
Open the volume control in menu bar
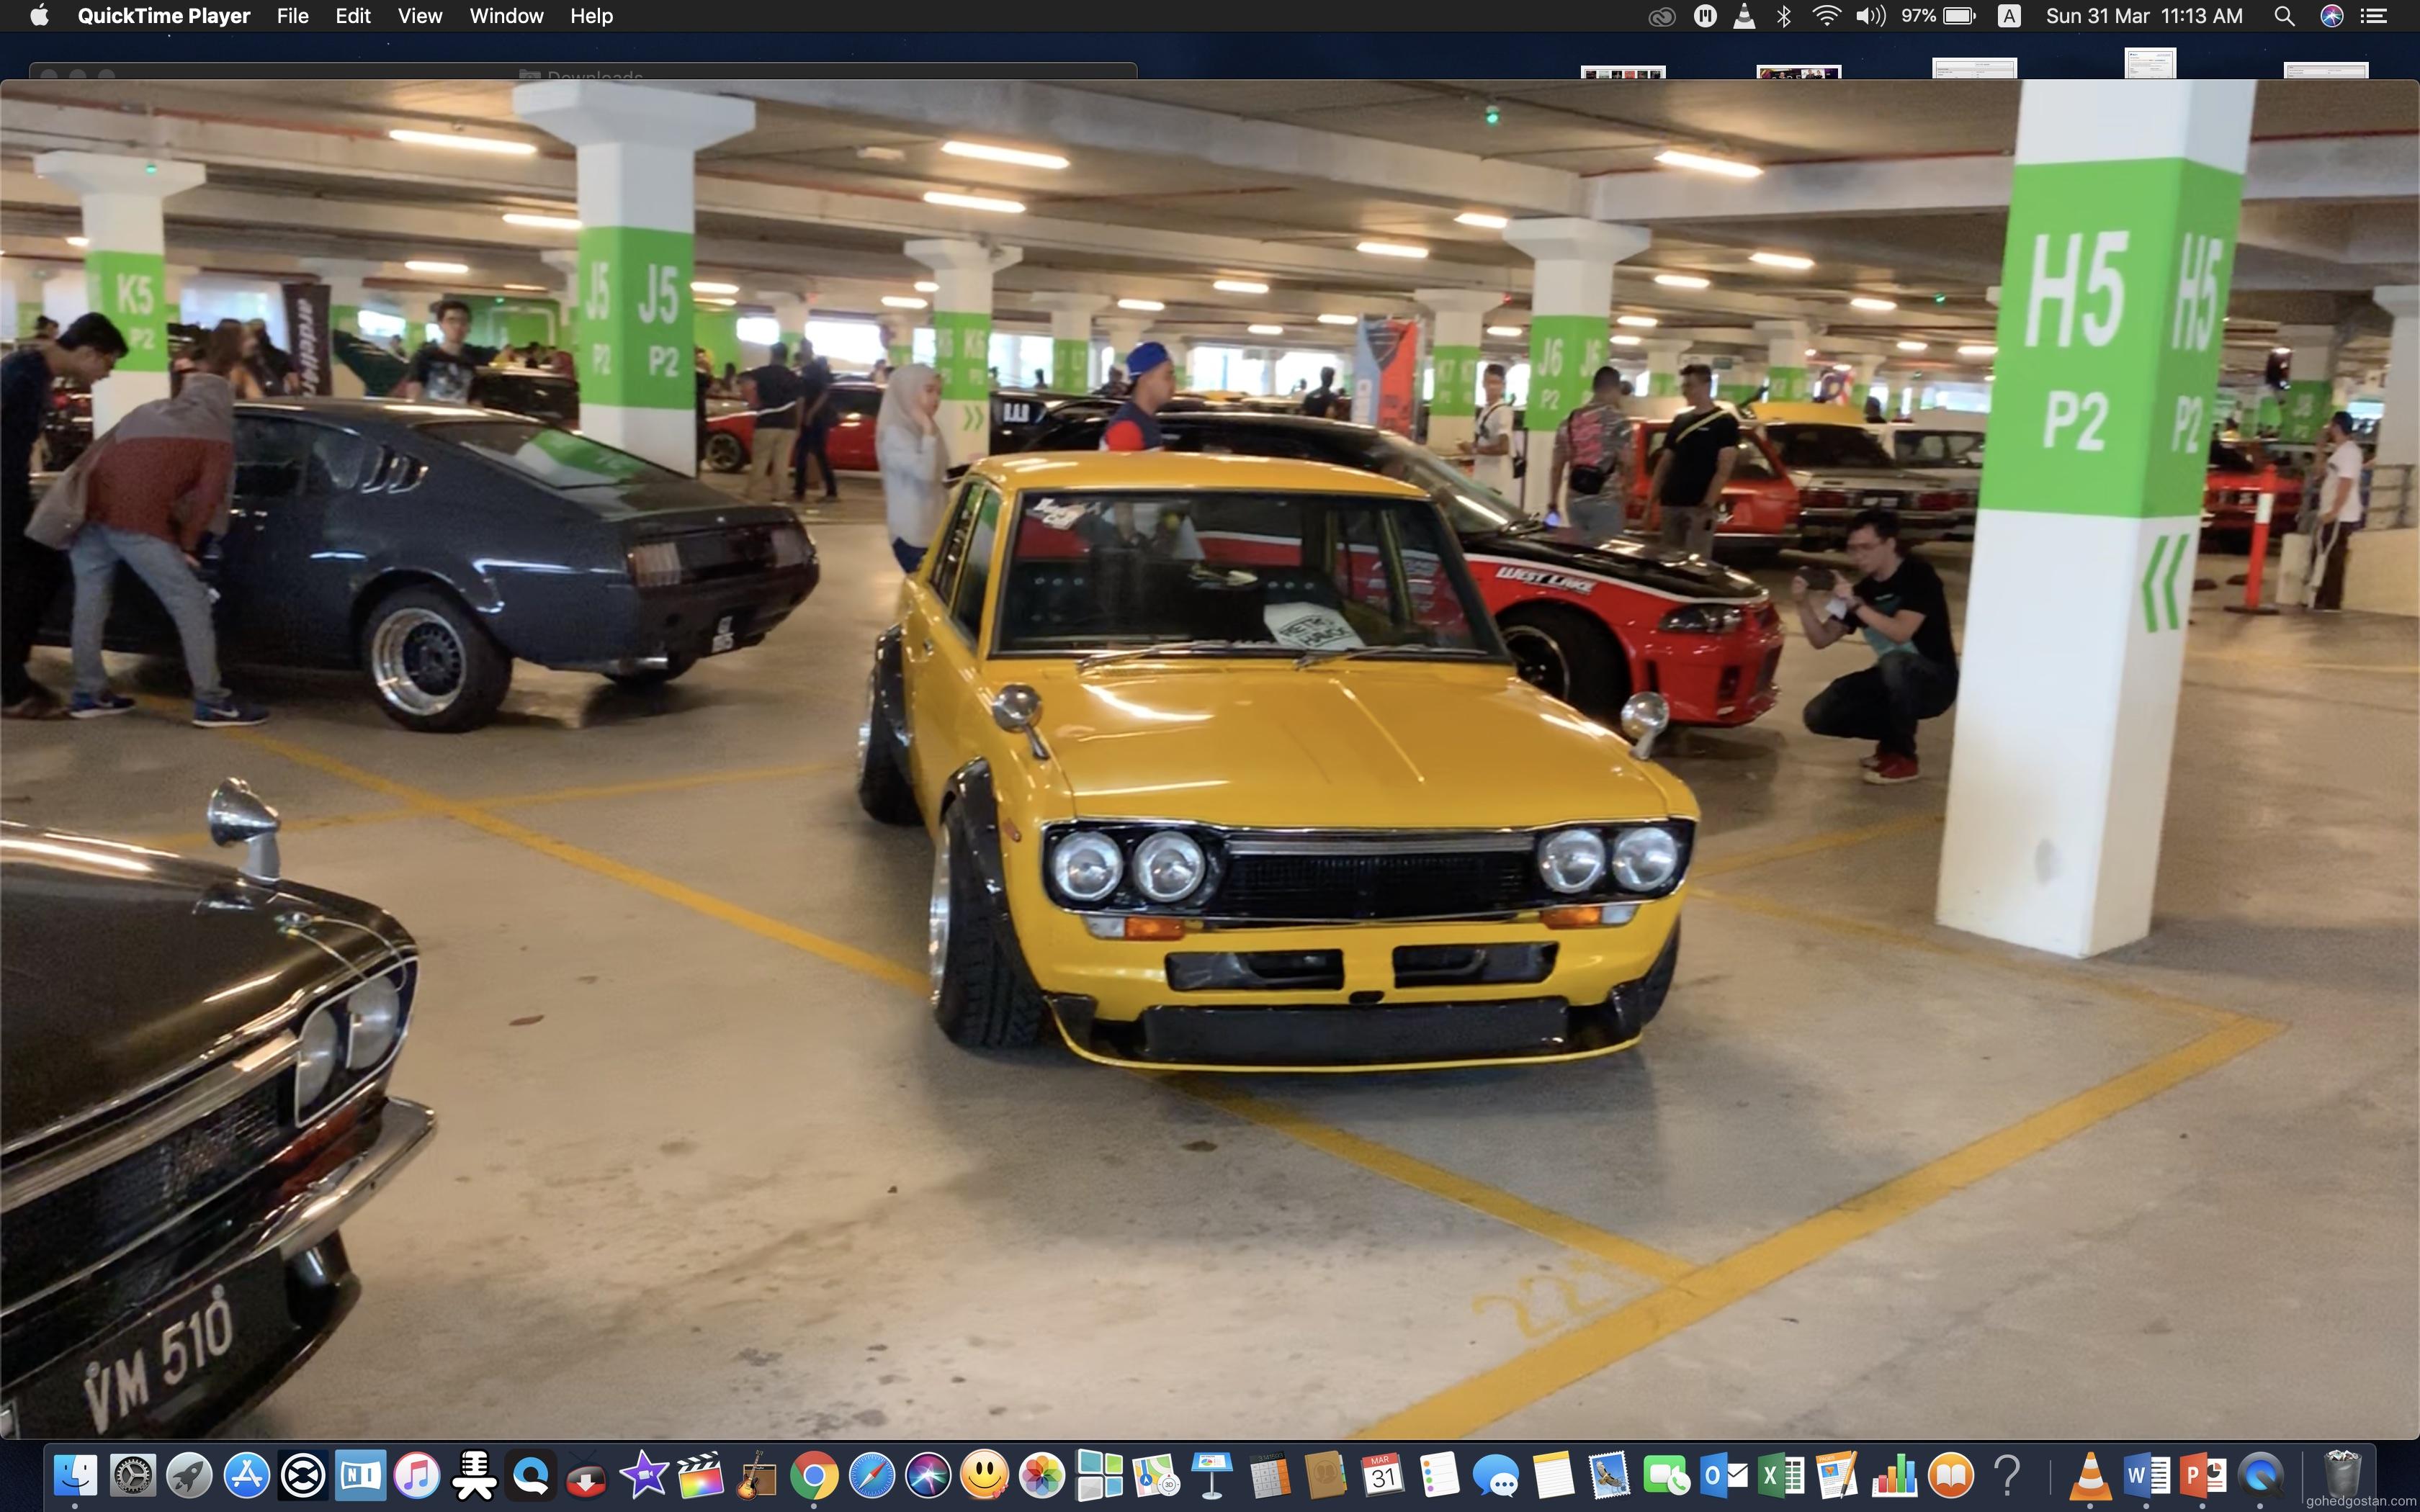tap(1869, 16)
